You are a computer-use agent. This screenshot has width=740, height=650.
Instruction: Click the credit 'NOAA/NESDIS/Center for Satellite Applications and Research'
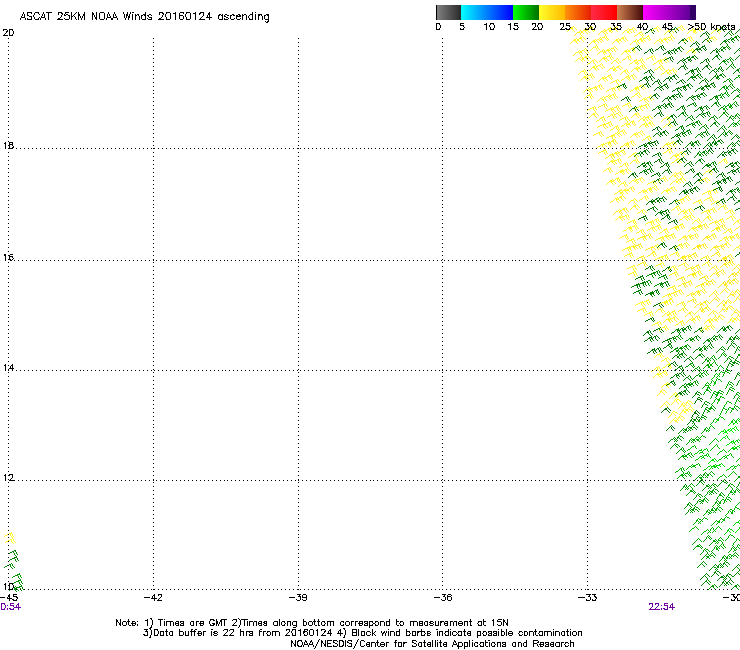click(432, 644)
